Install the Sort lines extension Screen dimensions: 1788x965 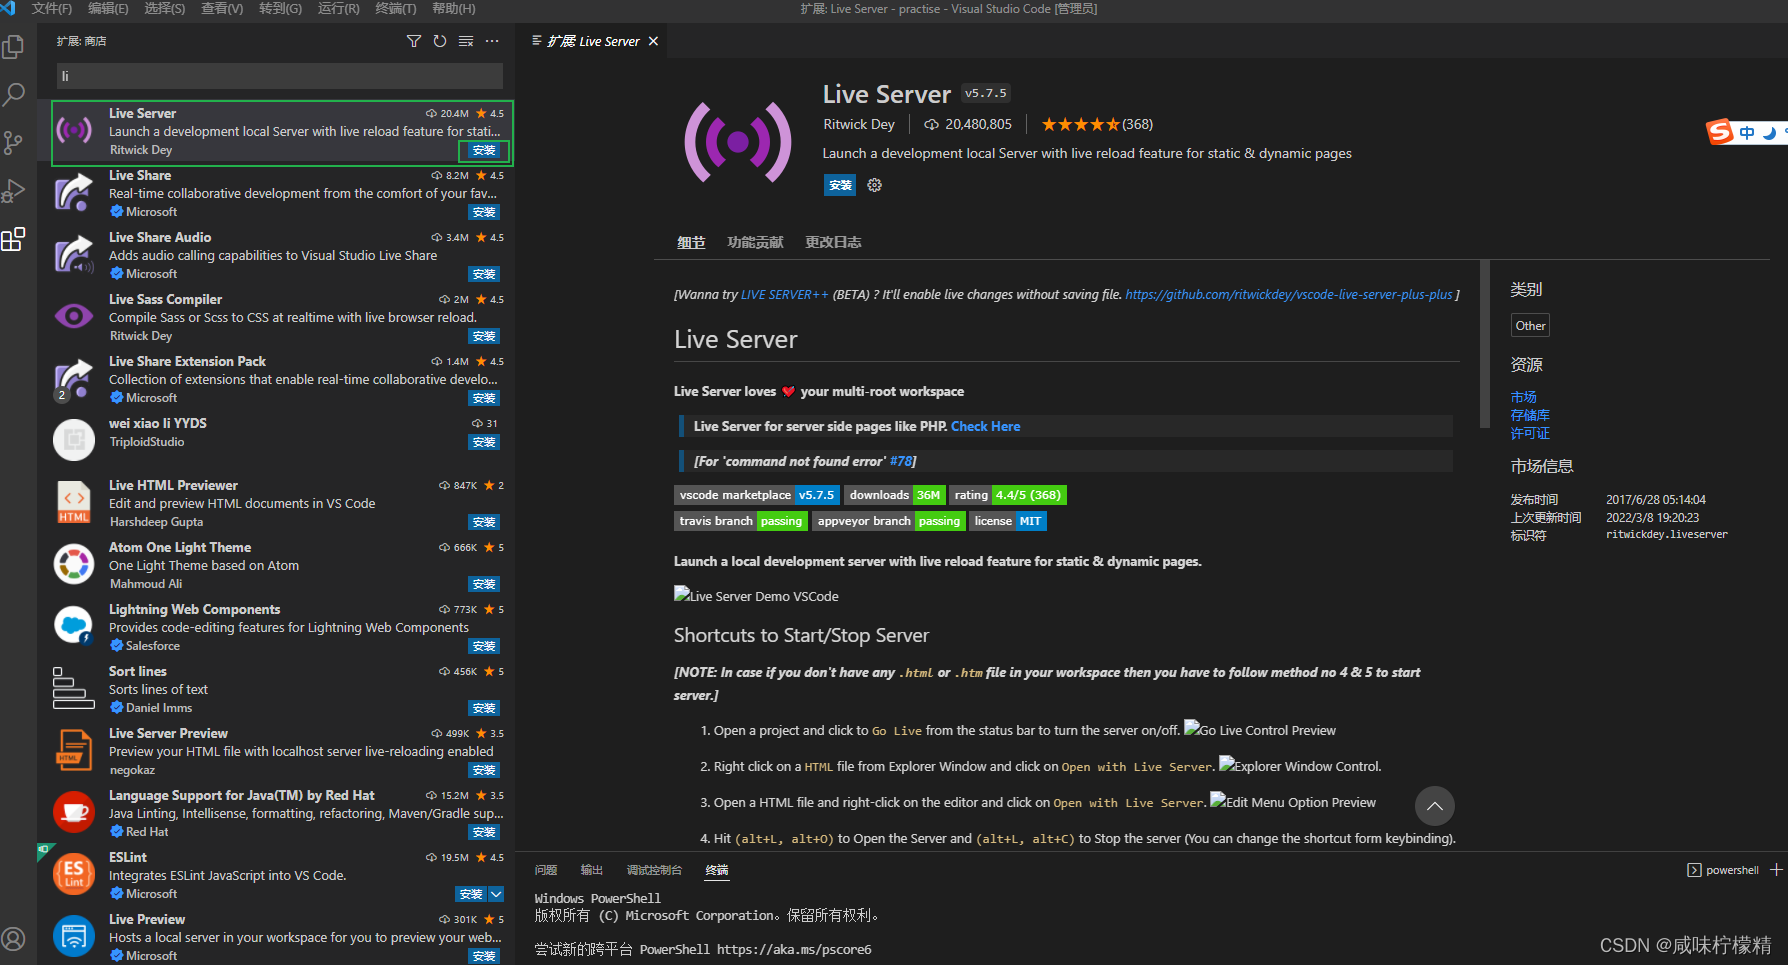484,708
